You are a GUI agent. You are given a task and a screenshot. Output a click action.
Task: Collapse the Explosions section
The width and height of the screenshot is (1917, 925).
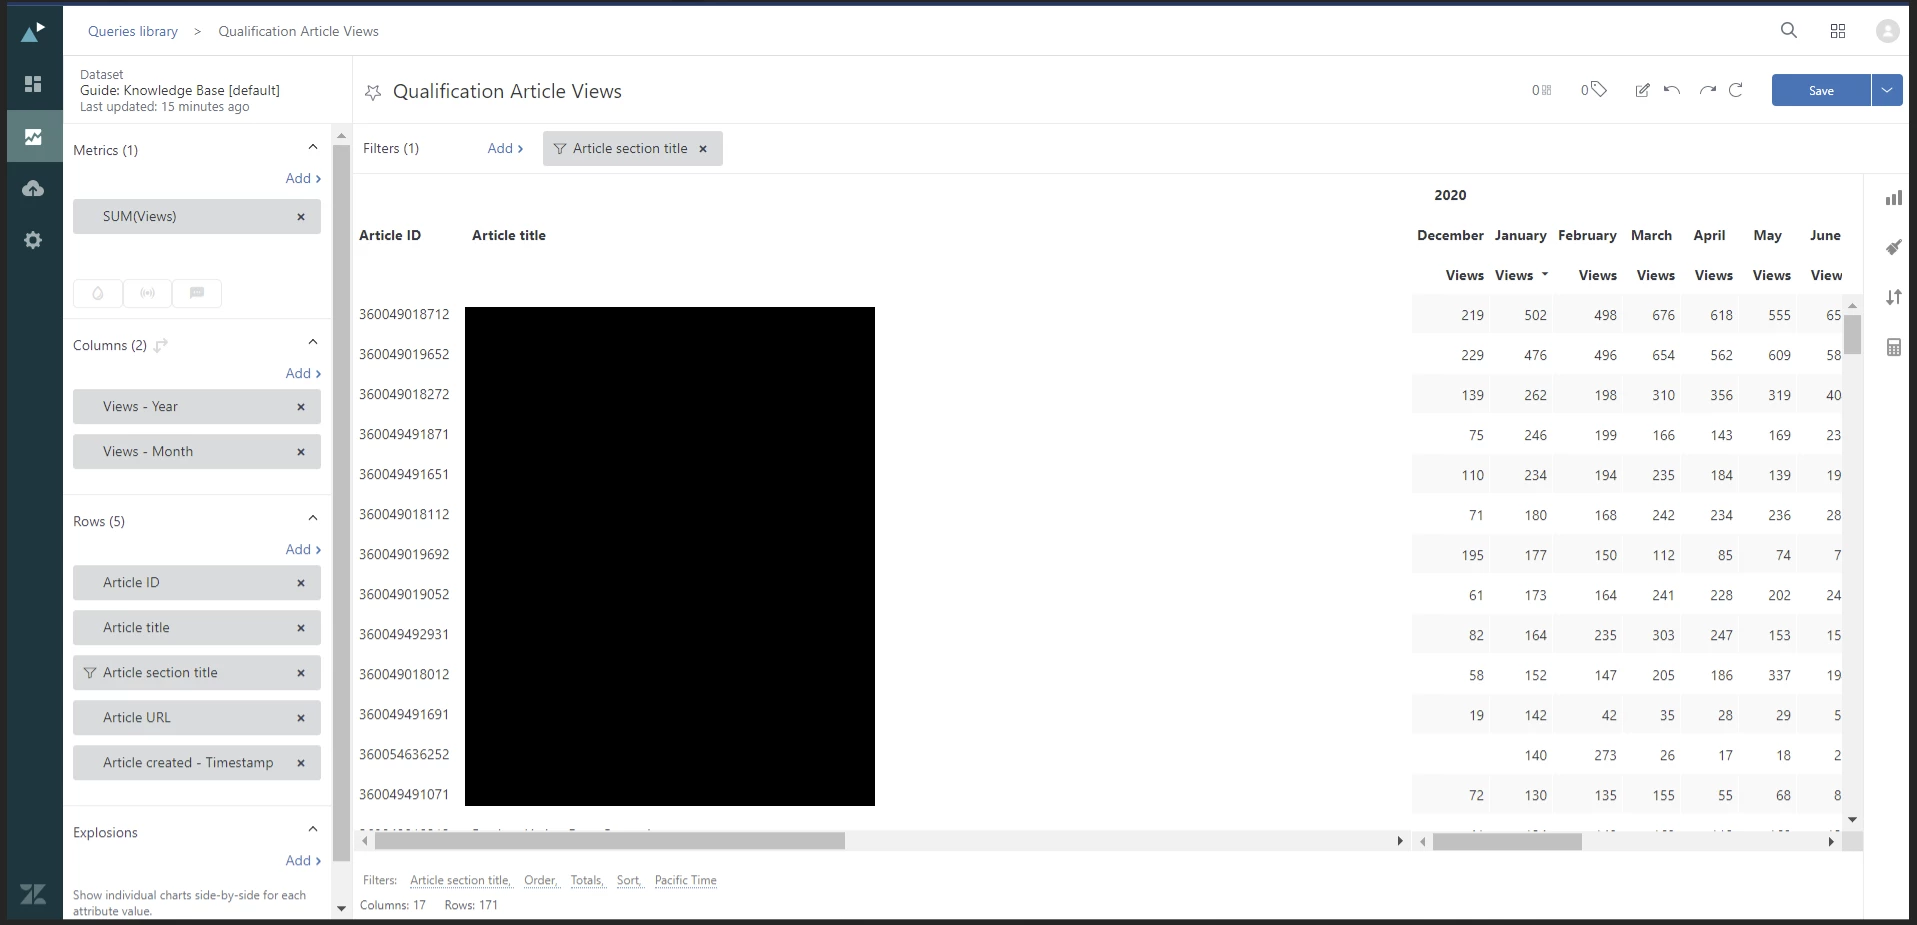pyautogui.click(x=313, y=829)
